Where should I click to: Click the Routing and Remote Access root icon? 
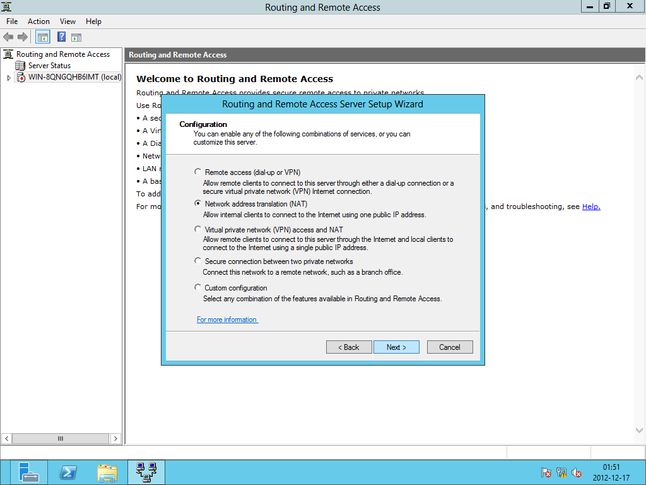point(8,54)
